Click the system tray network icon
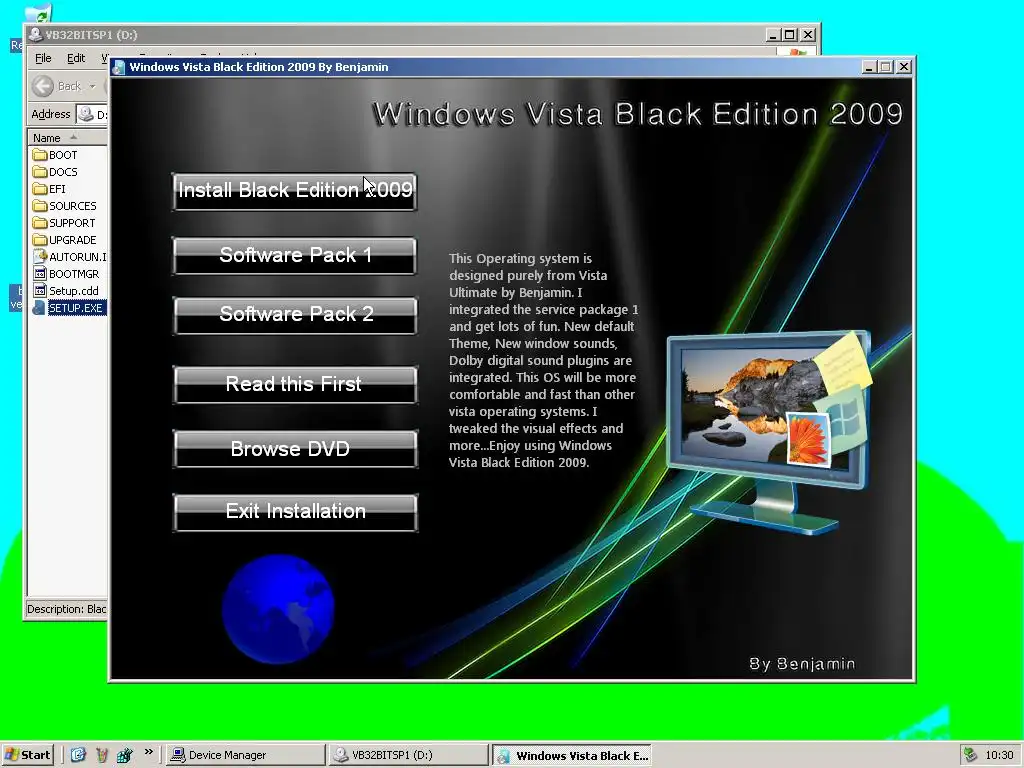This screenshot has width=1024, height=768. (x=970, y=755)
